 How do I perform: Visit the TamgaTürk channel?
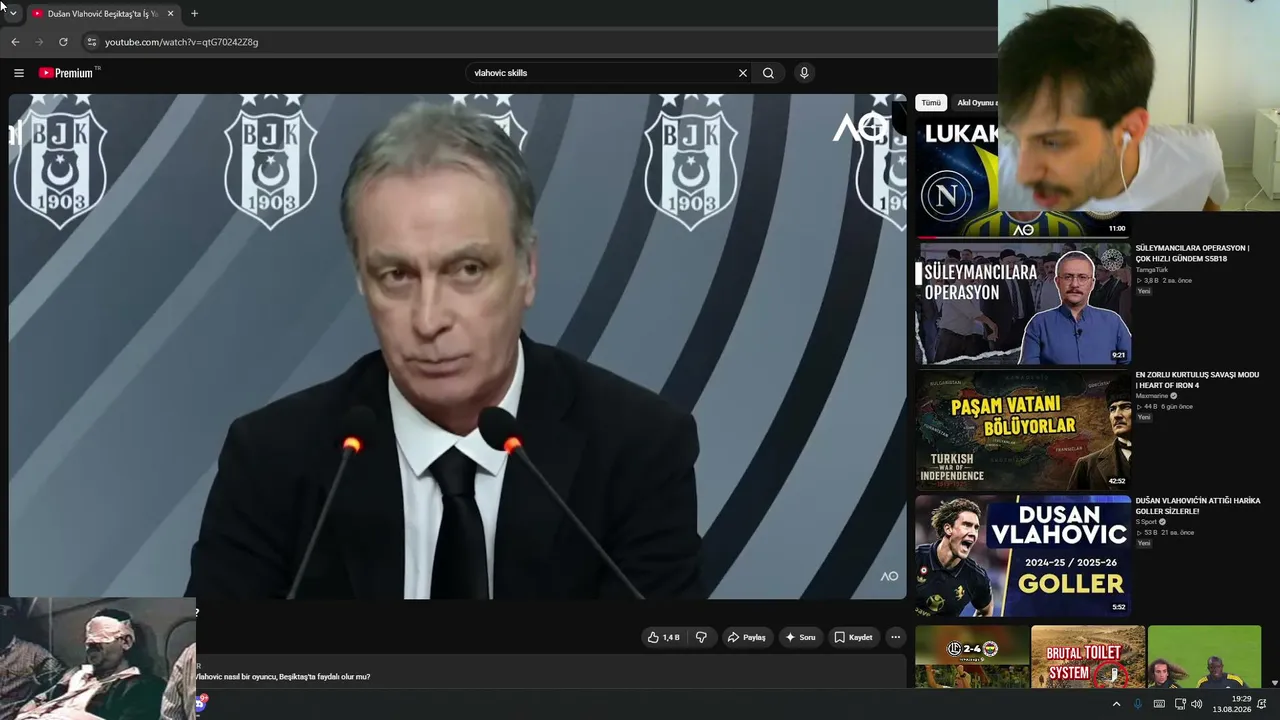click(1152, 270)
